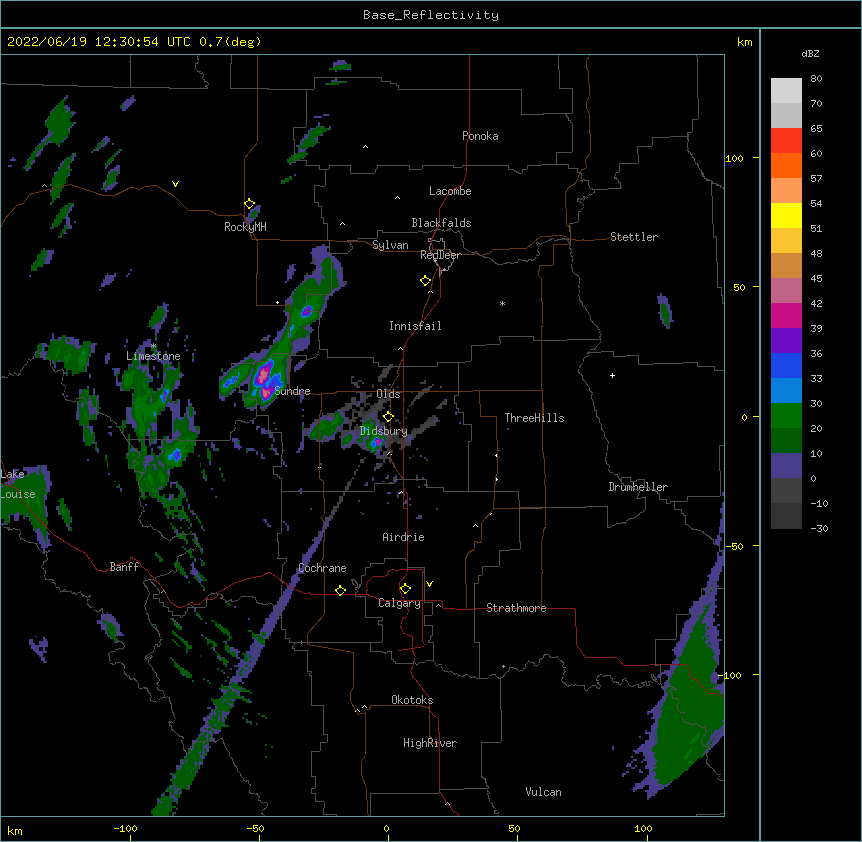Select the Strathmore label
Image resolution: width=862 pixels, height=842 pixels.
516,608
